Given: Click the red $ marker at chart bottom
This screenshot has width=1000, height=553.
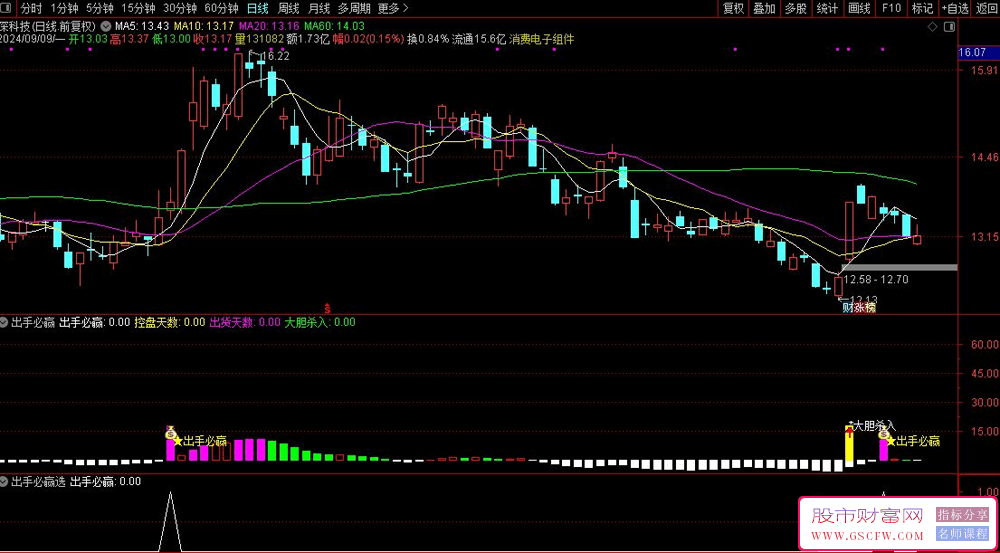Looking at the screenshot, I should coord(328,307).
